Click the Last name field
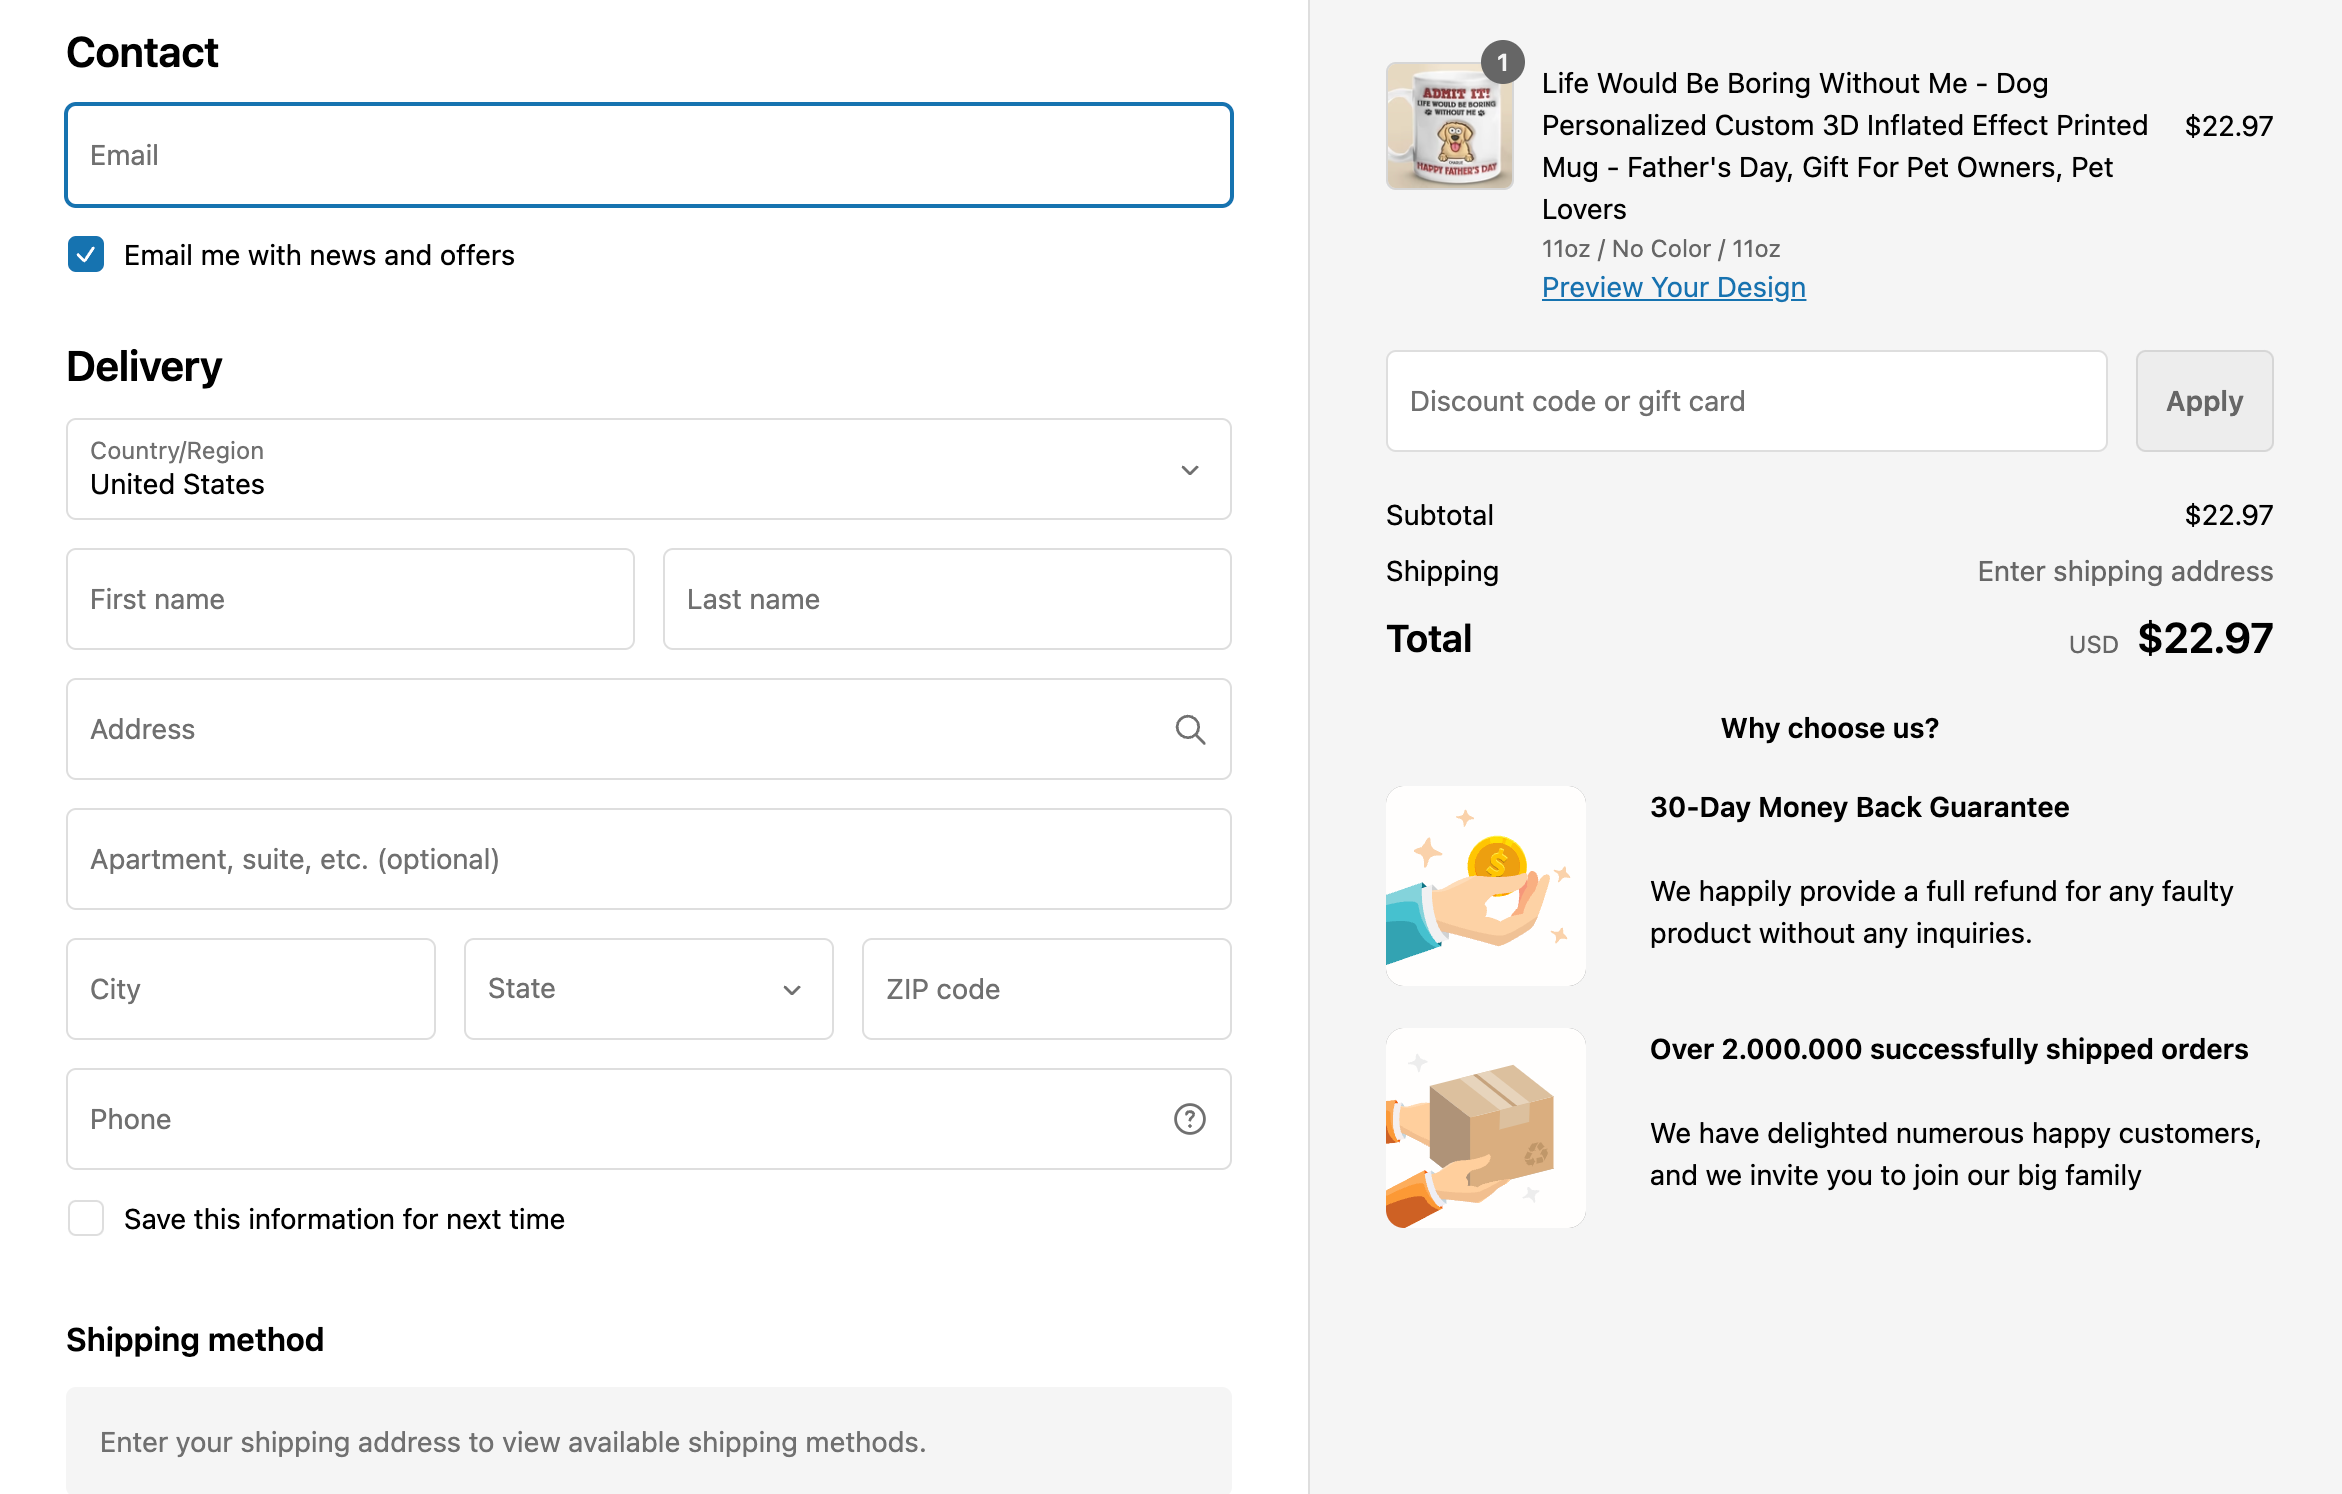This screenshot has height=1494, width=2342. [946, 599]
